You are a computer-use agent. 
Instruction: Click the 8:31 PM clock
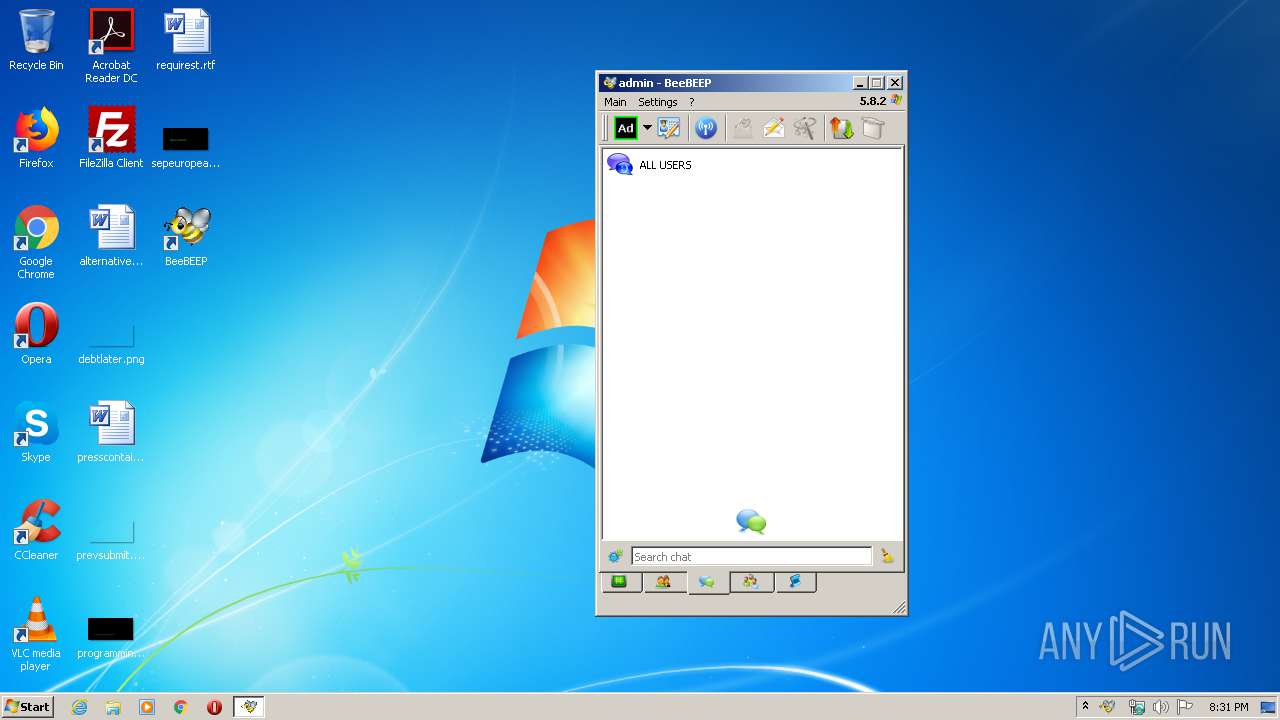[x=1228, y=707]
